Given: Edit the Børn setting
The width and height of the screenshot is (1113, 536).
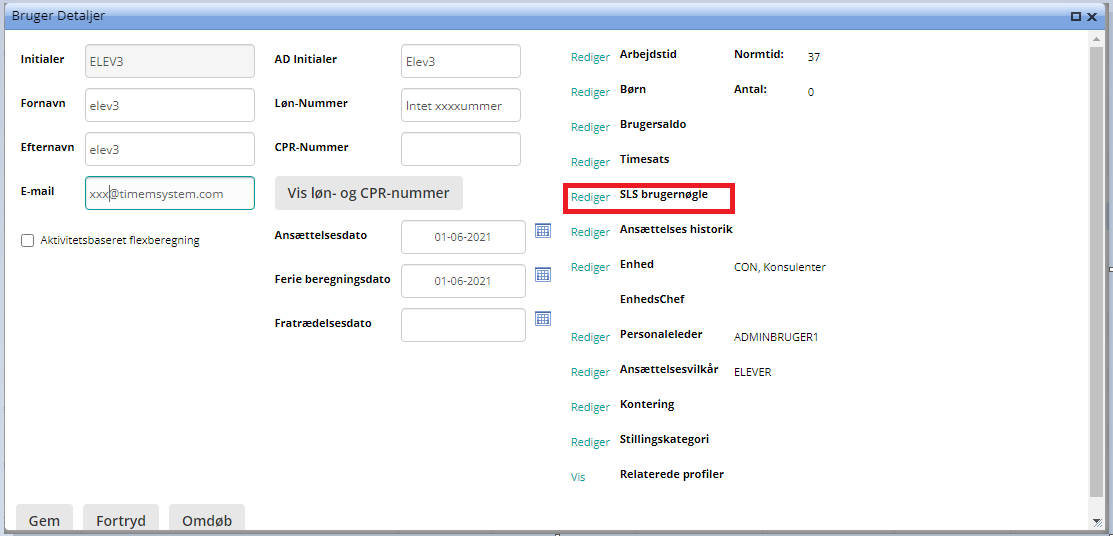Looking at the screenshot, I should coord(590,92).
